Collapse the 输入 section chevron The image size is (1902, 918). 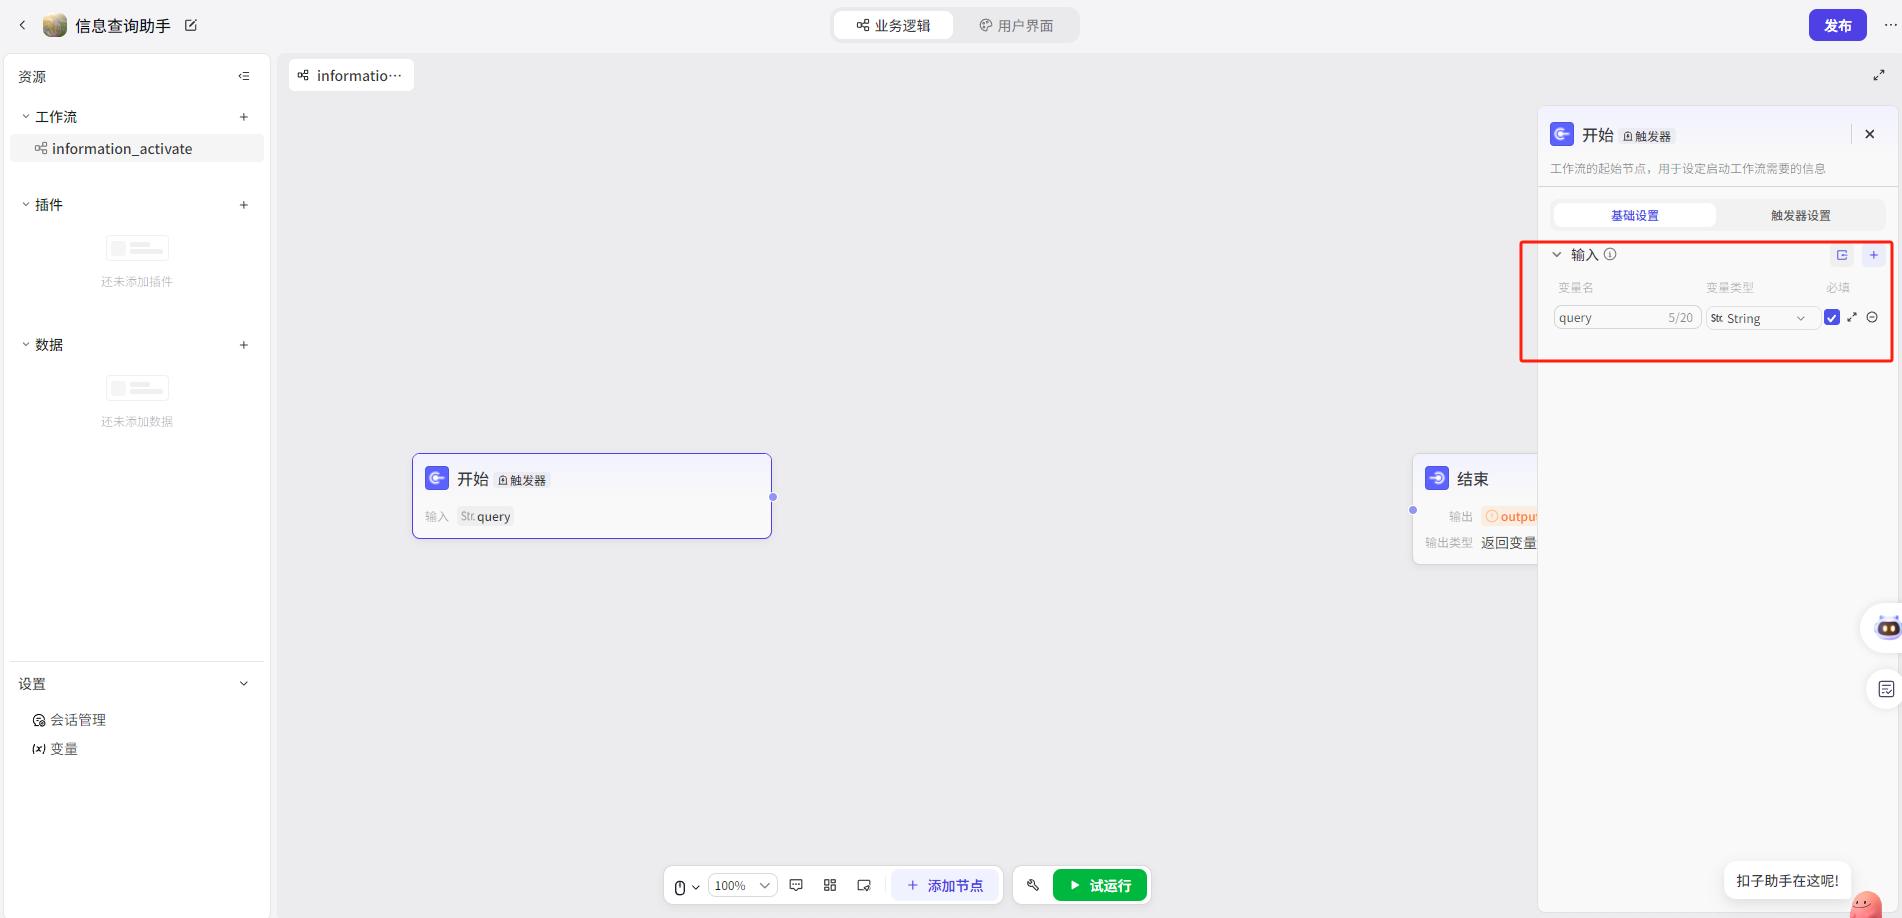(x=1557, y=255)
